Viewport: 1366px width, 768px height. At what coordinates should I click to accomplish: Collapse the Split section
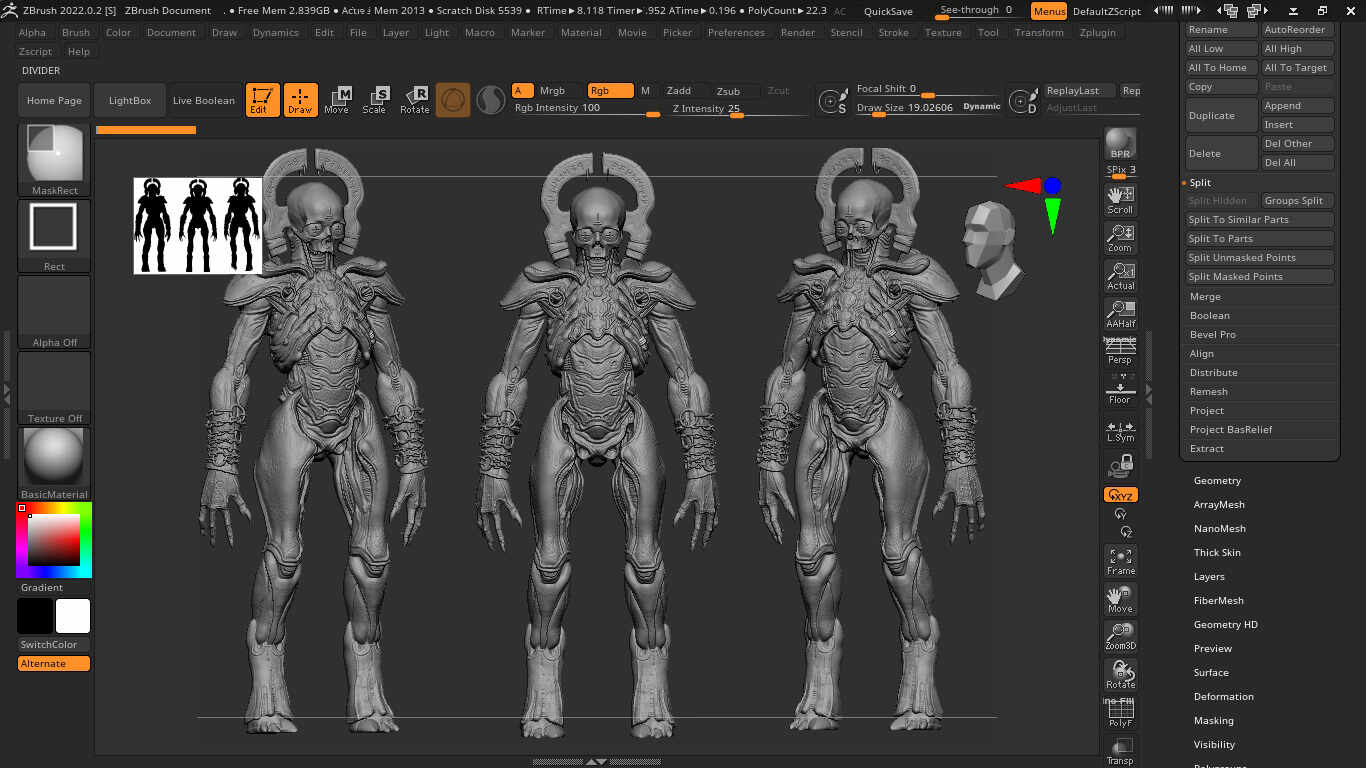pyautogui.click(x=1200, y=183)
